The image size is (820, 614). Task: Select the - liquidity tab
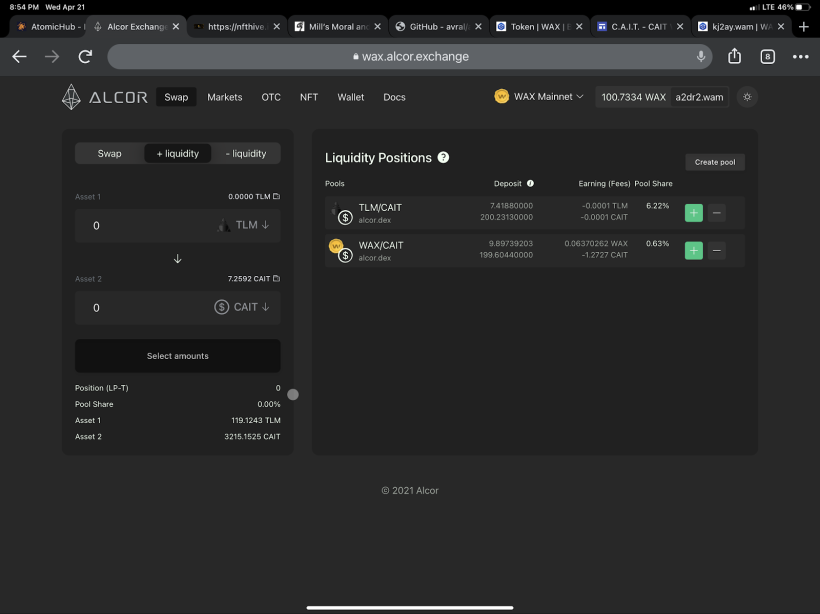[246, 153]
